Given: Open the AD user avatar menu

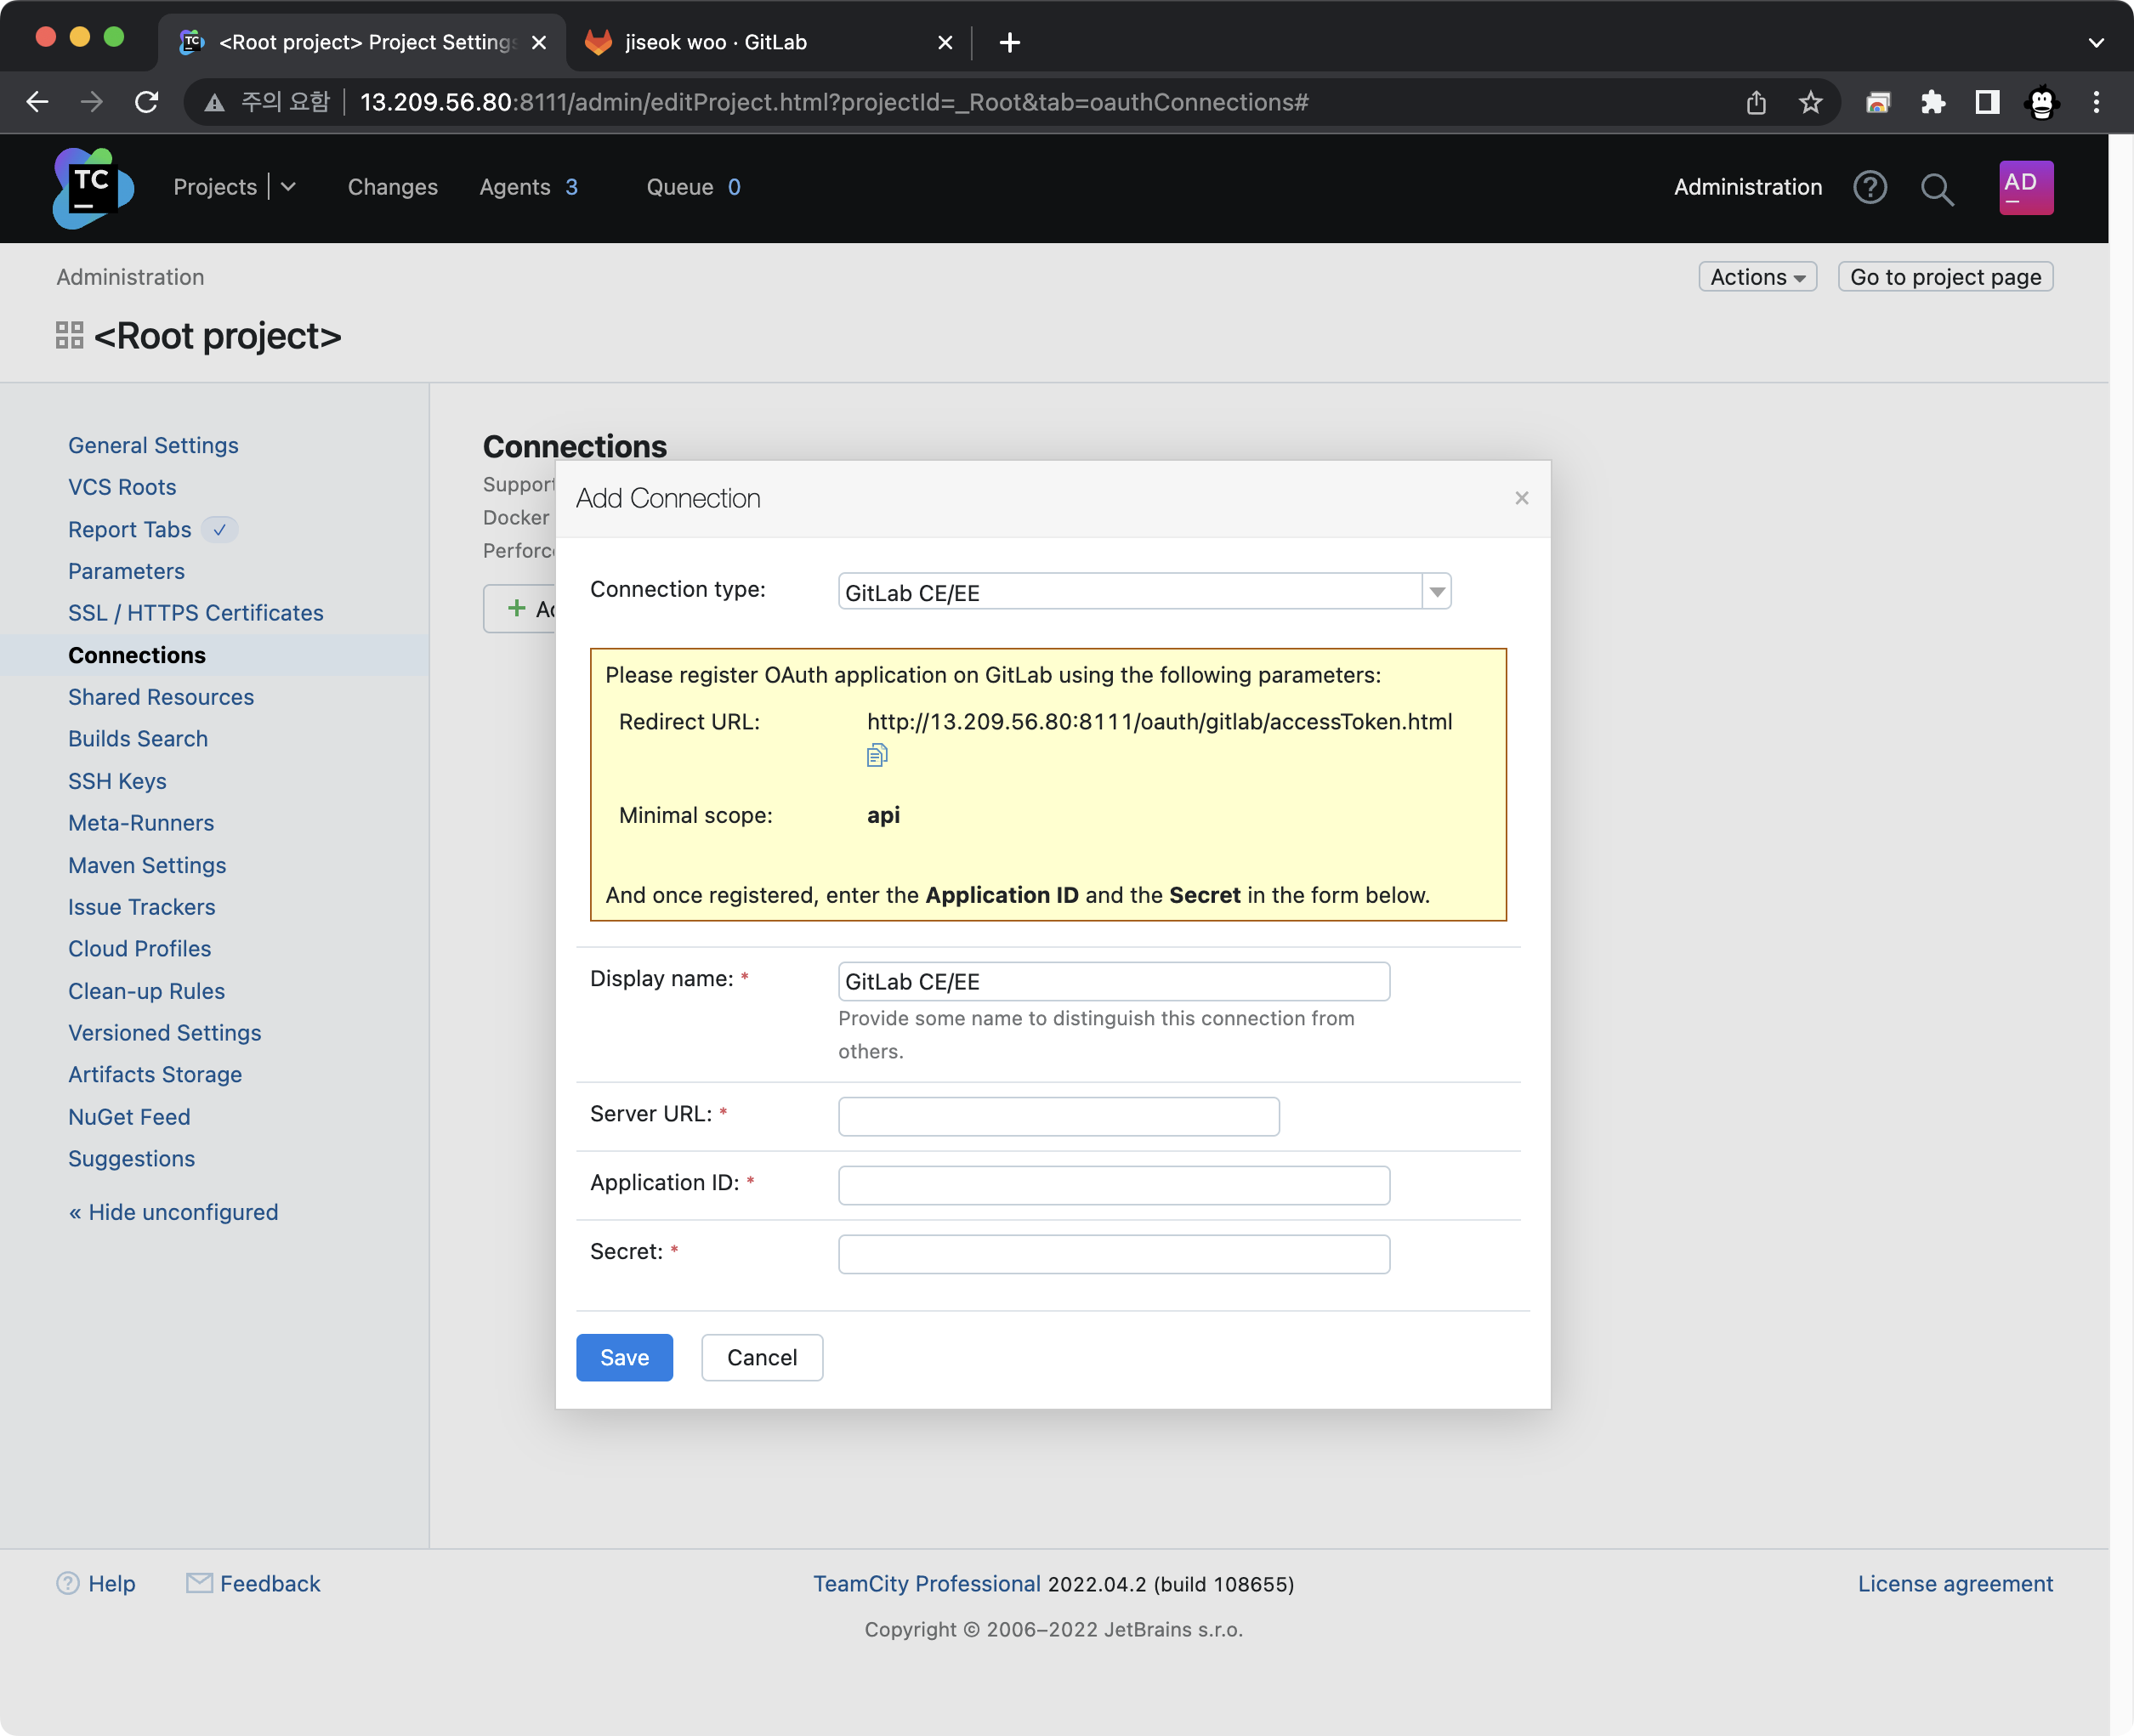Looking at the screenshot, I should coord(2025,187).
